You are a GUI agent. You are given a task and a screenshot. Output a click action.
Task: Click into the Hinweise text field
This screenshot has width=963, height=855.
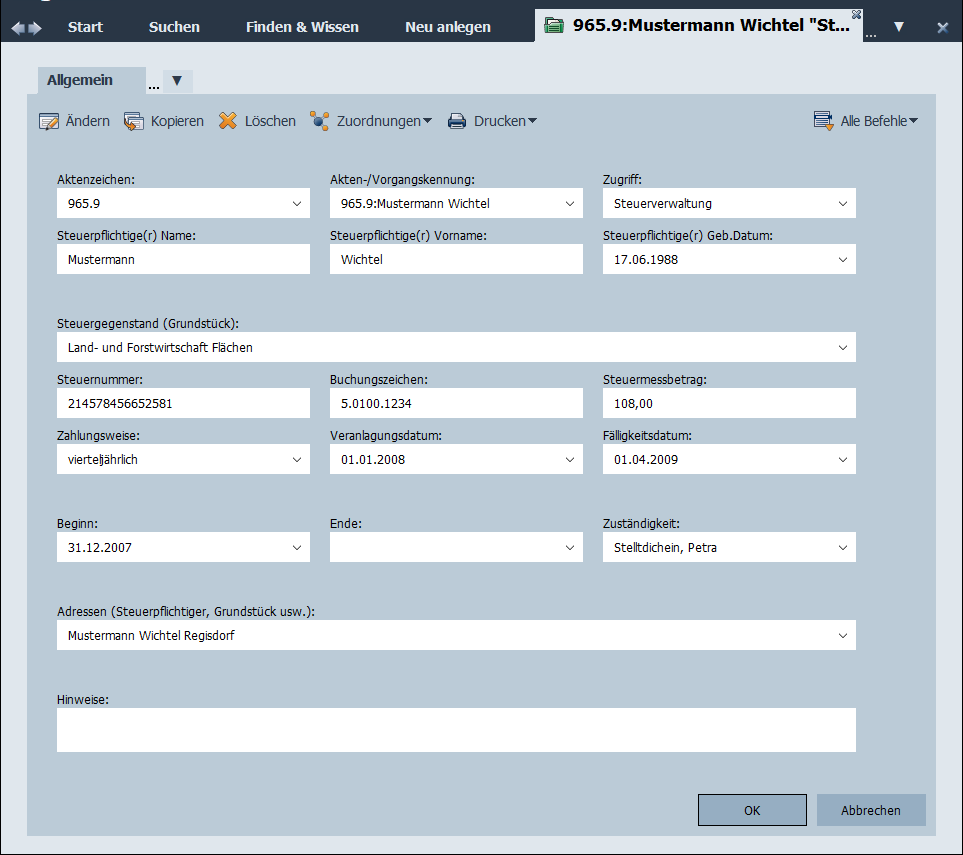[456, 730]
